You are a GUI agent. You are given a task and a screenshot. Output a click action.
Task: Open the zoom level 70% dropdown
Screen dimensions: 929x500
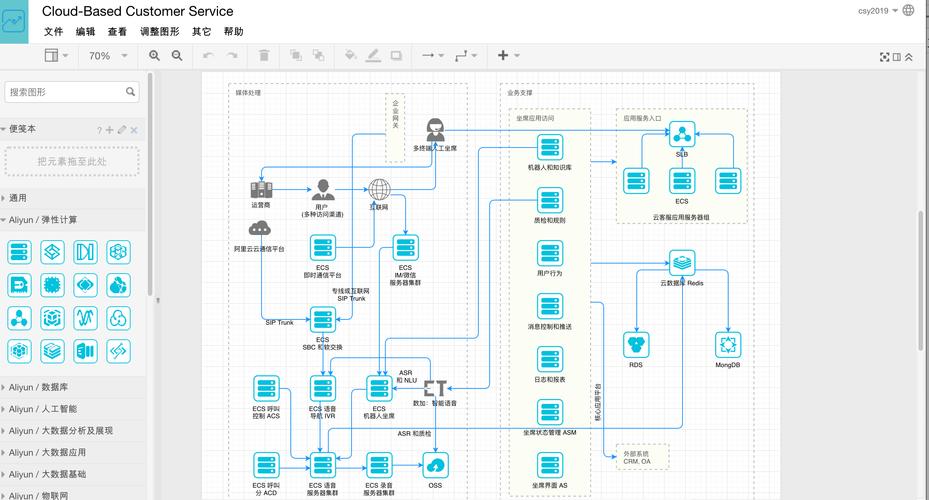(x=108, y=56)
